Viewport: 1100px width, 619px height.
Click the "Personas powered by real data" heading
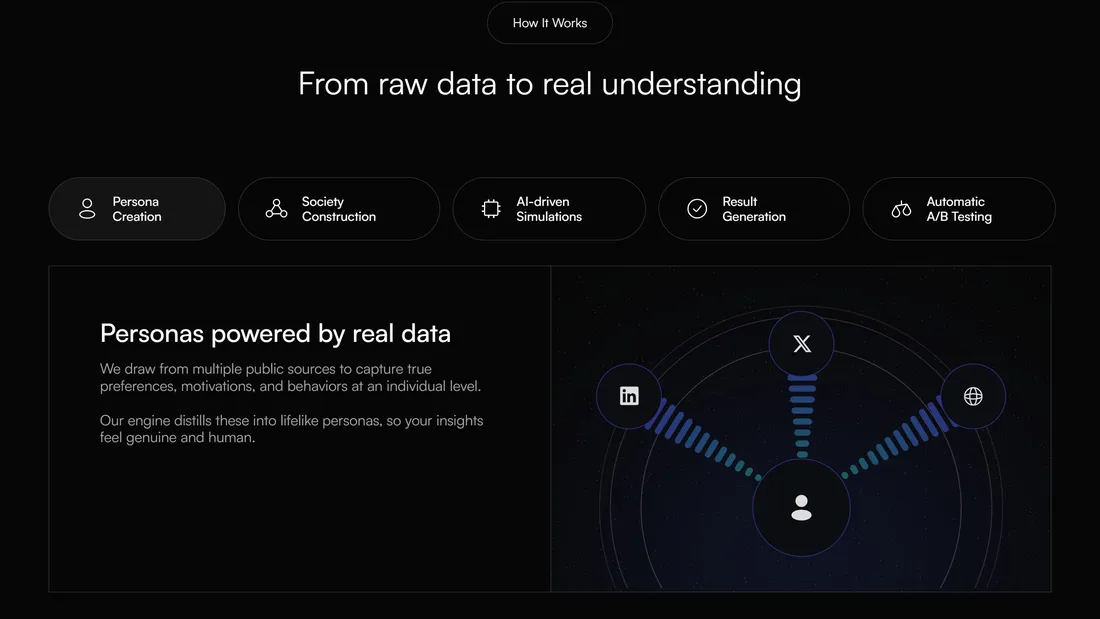[x=275, y=333]
